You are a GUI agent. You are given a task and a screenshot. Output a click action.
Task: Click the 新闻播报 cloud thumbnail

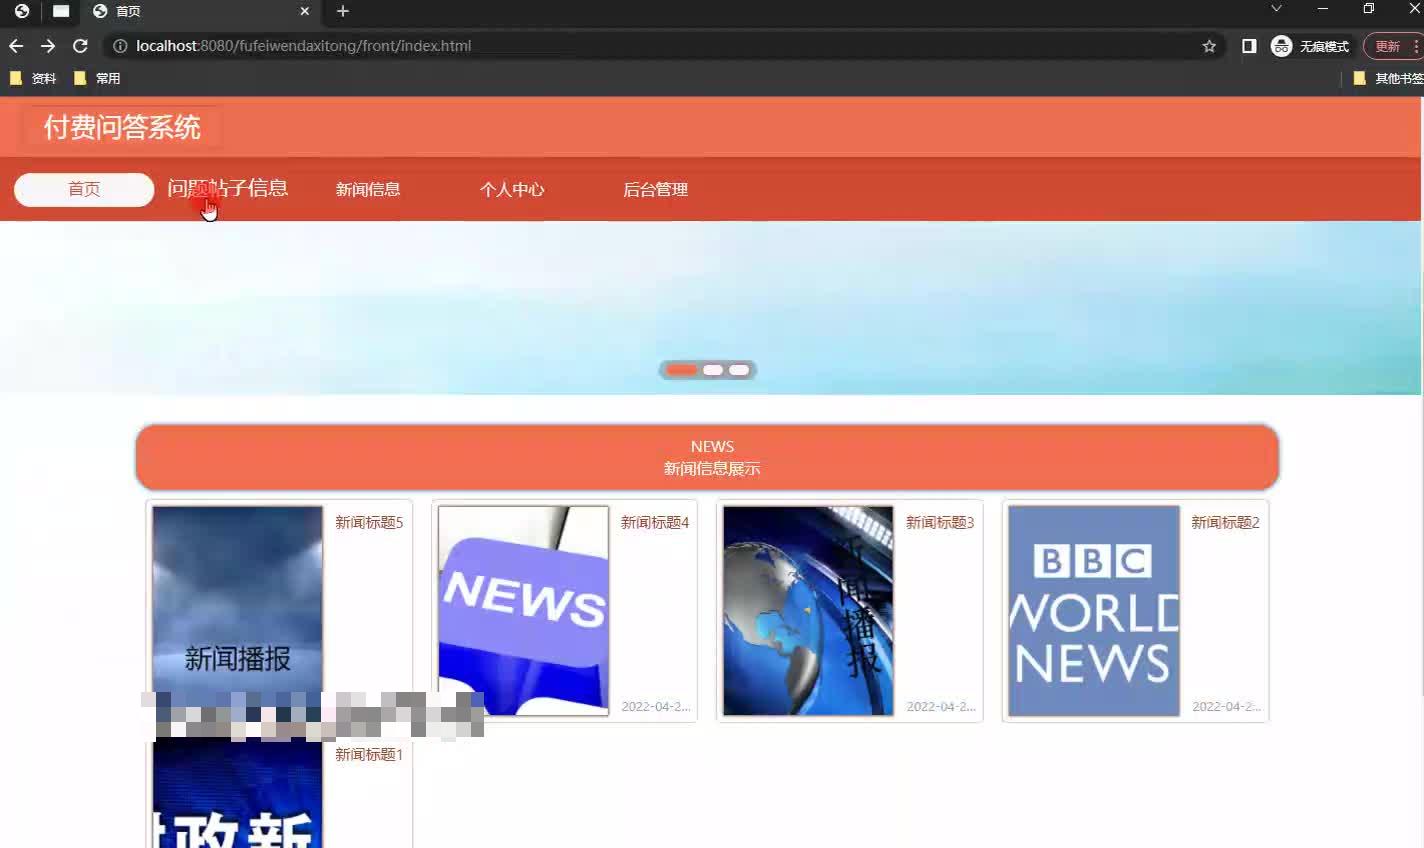click(x=238, y=600)
